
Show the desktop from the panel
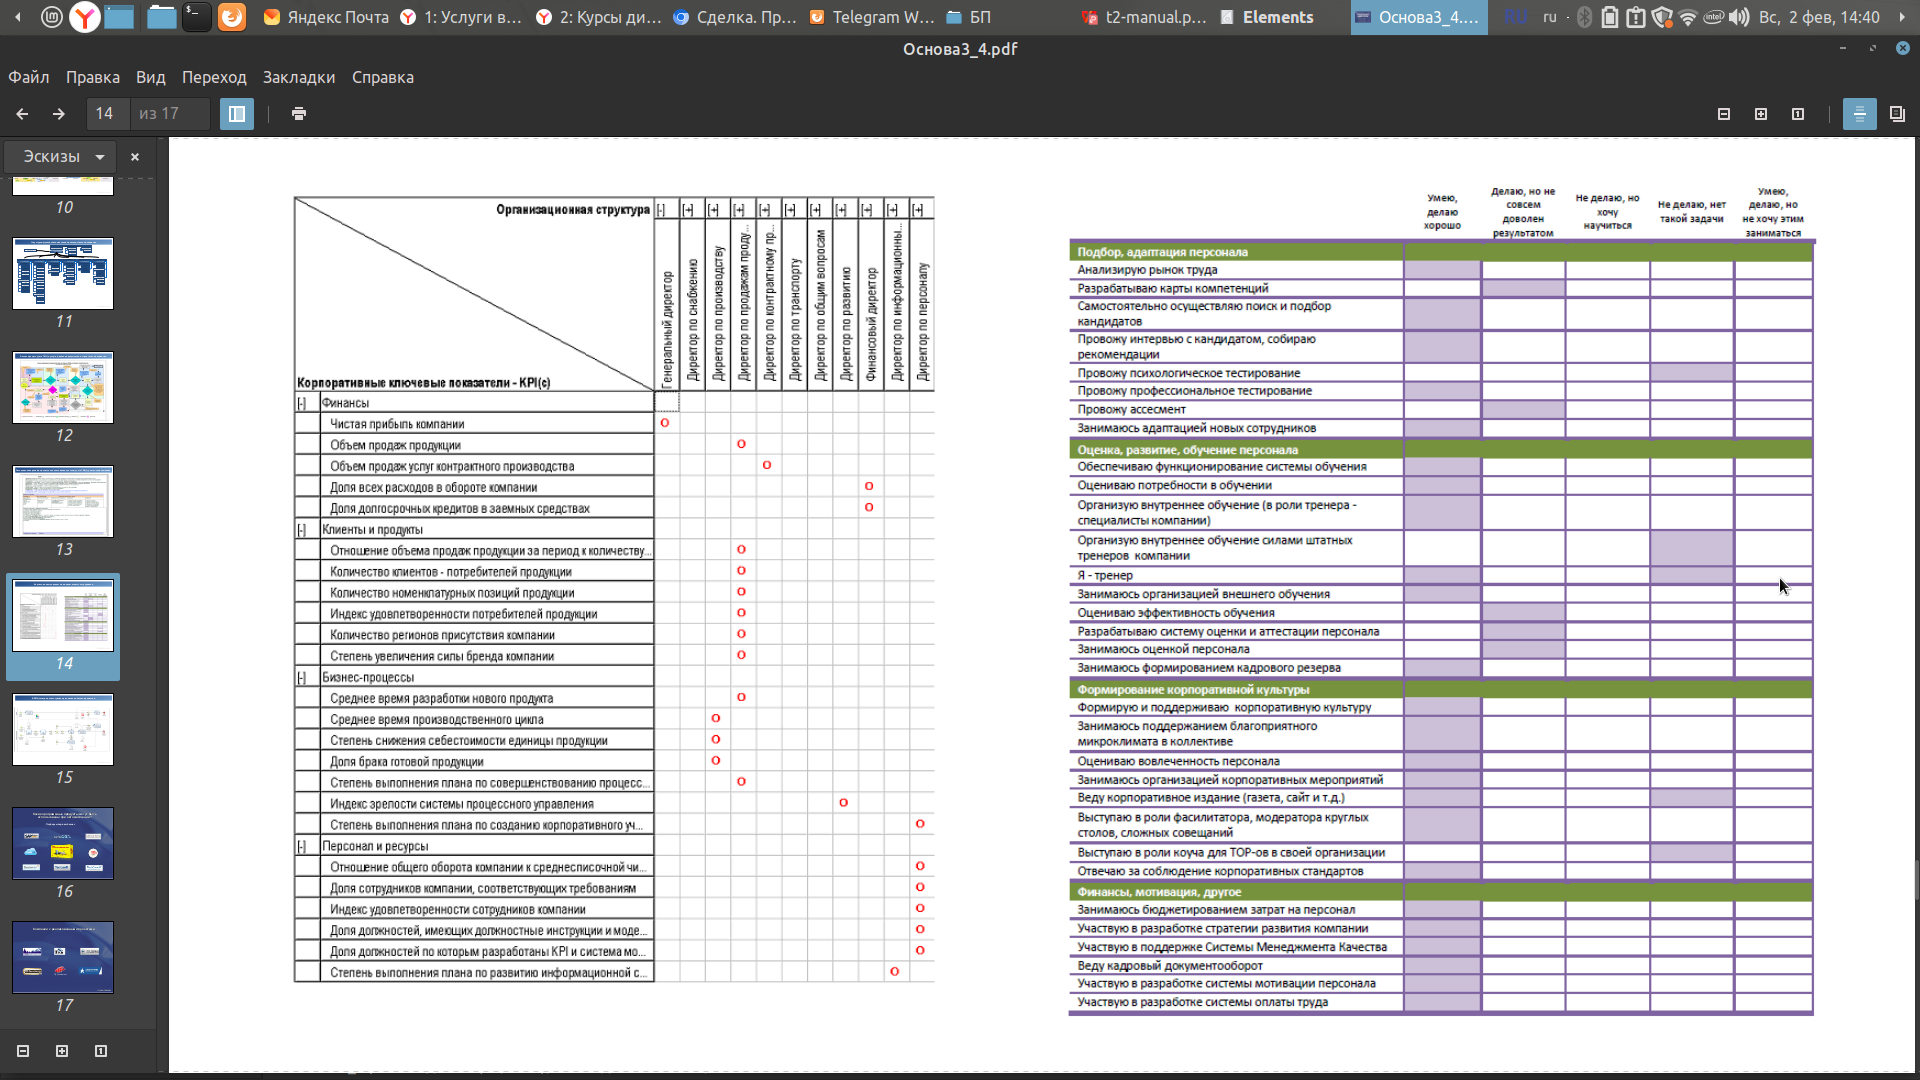tap(119, 17)
